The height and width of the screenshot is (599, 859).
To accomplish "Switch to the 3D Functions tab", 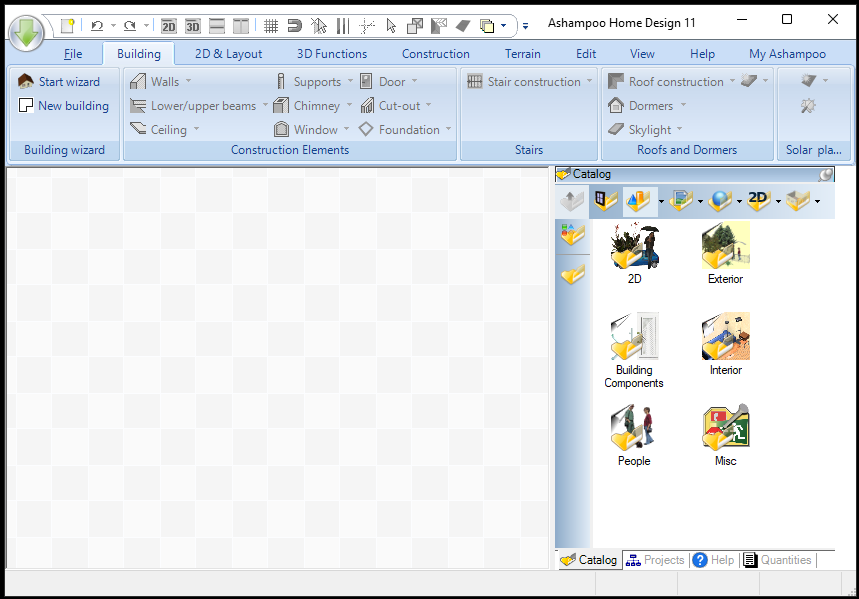I will [x=332, y=54].
